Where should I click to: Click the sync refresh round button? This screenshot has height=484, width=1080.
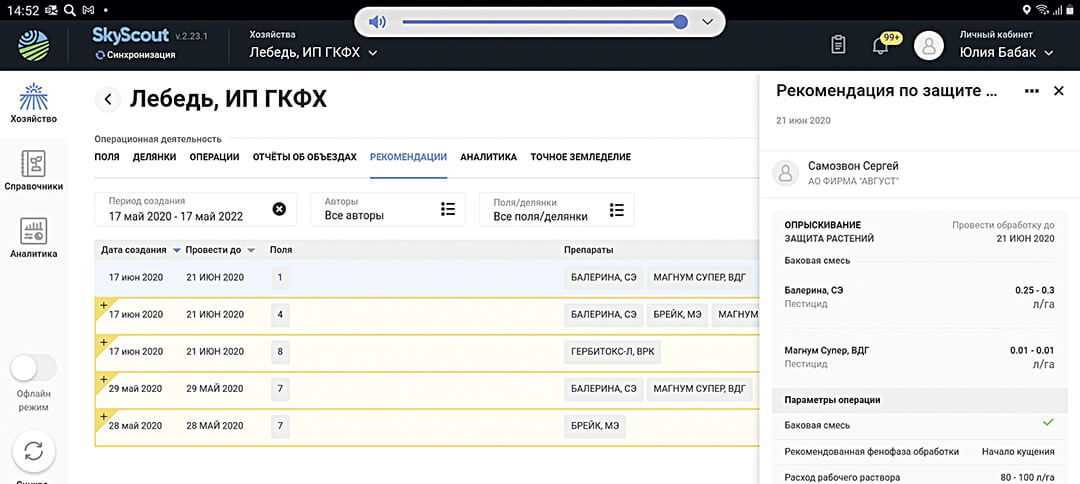(33, 451)
